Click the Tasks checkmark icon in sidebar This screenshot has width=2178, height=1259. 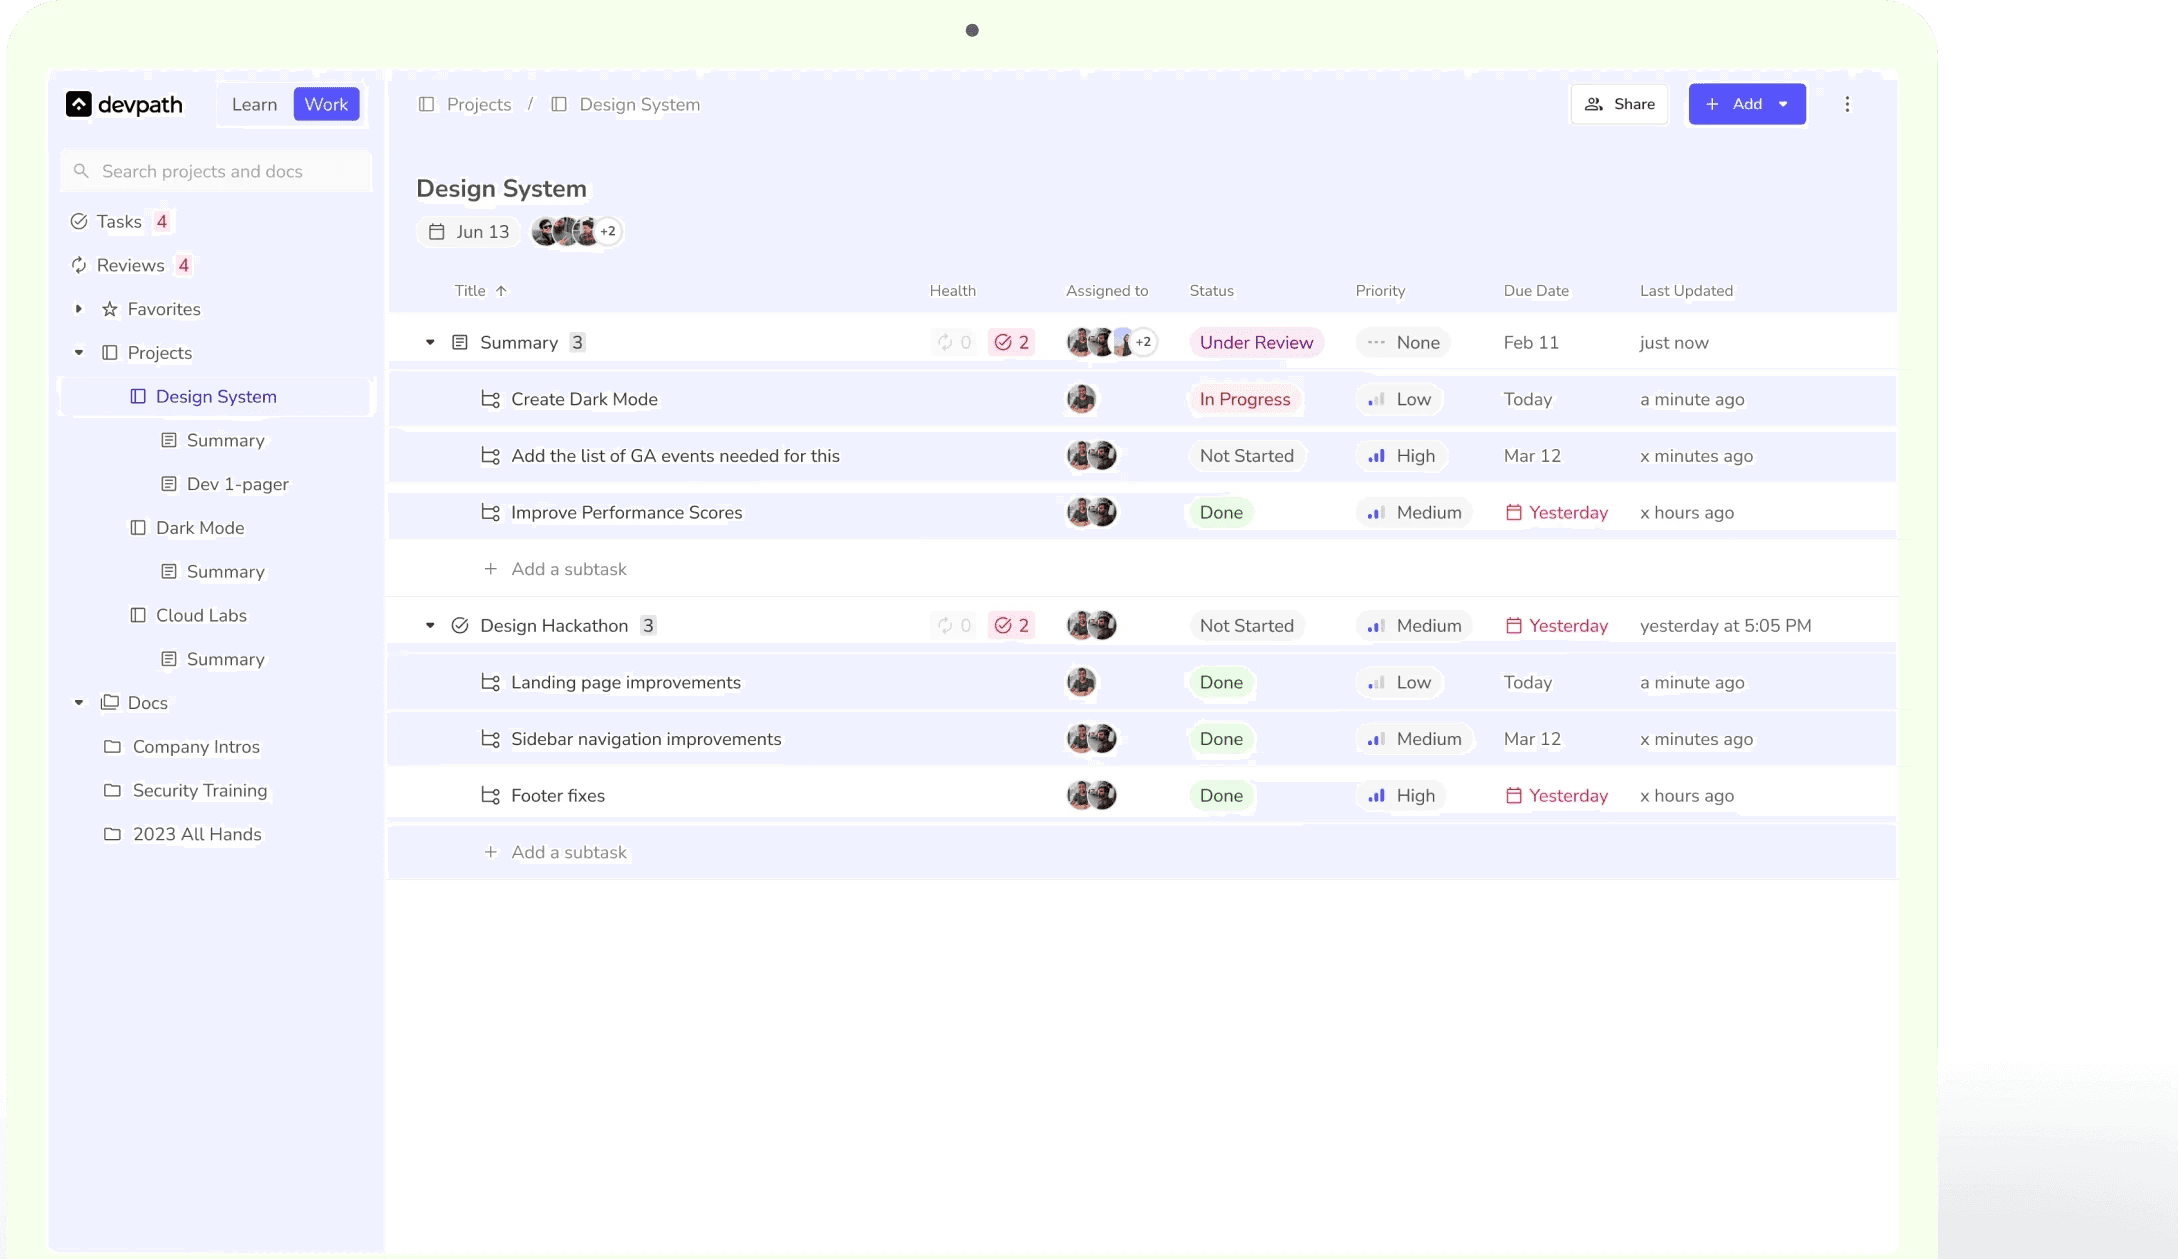point(79,221)
